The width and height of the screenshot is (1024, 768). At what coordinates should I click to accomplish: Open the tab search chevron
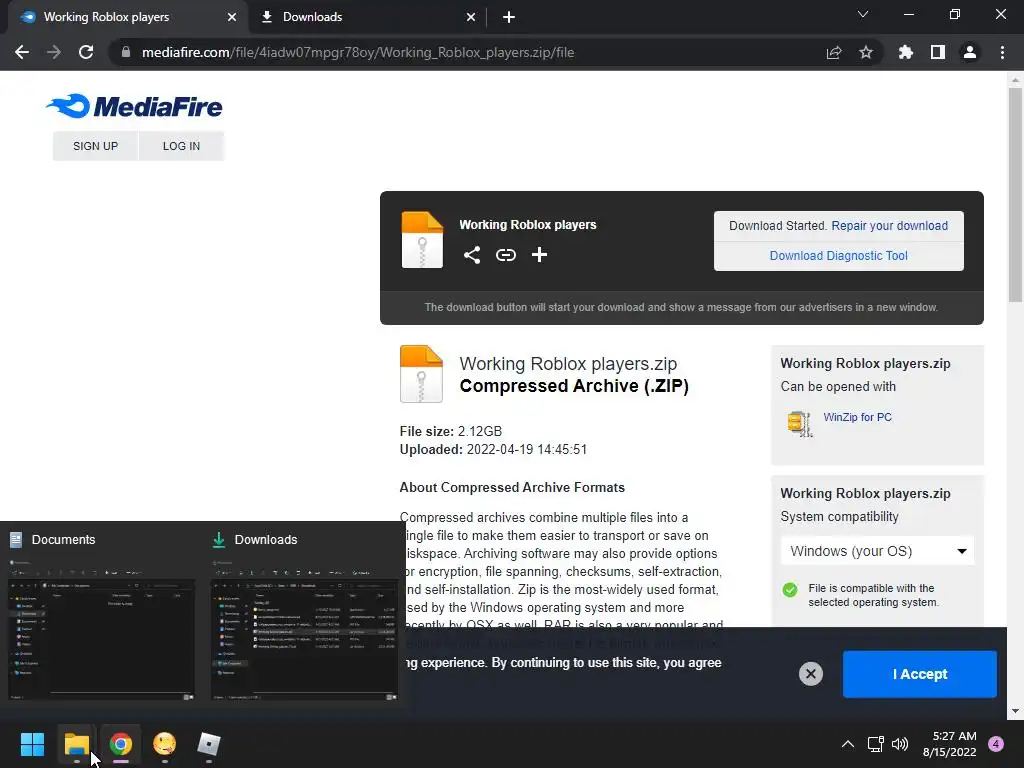[863, 14]
